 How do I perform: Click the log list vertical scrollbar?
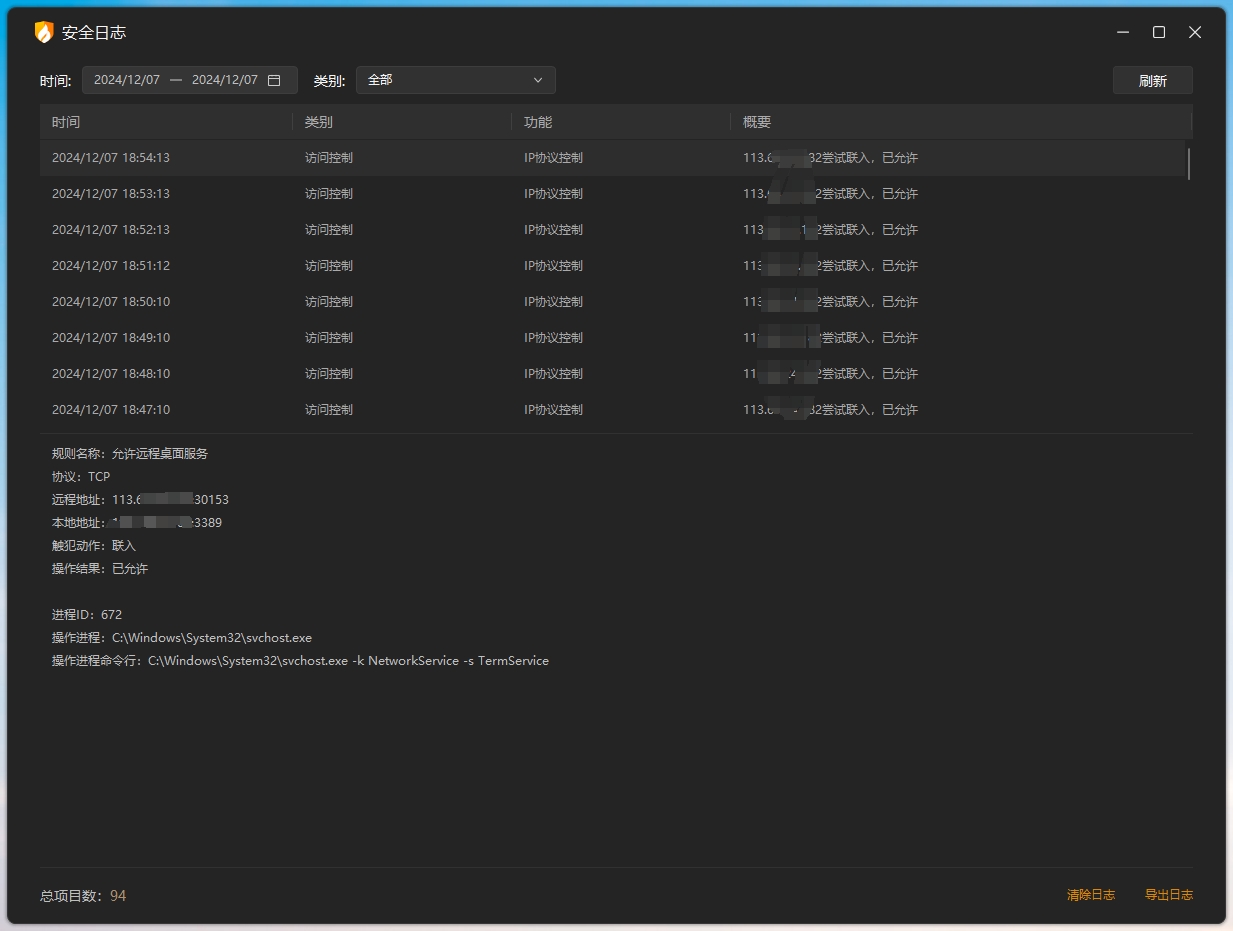(x=1188, y=164)
